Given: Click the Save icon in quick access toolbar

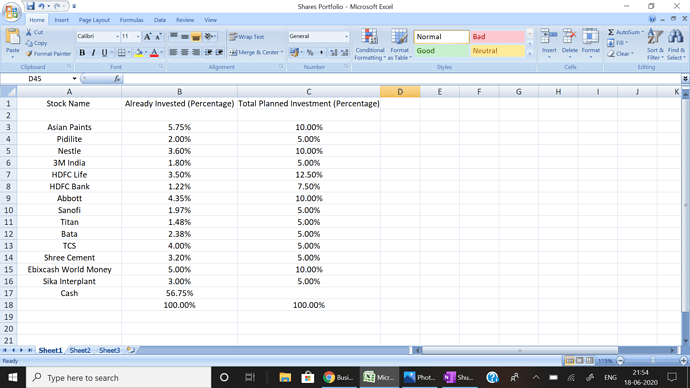Looking at the screenshot, I should pos(30,6).
